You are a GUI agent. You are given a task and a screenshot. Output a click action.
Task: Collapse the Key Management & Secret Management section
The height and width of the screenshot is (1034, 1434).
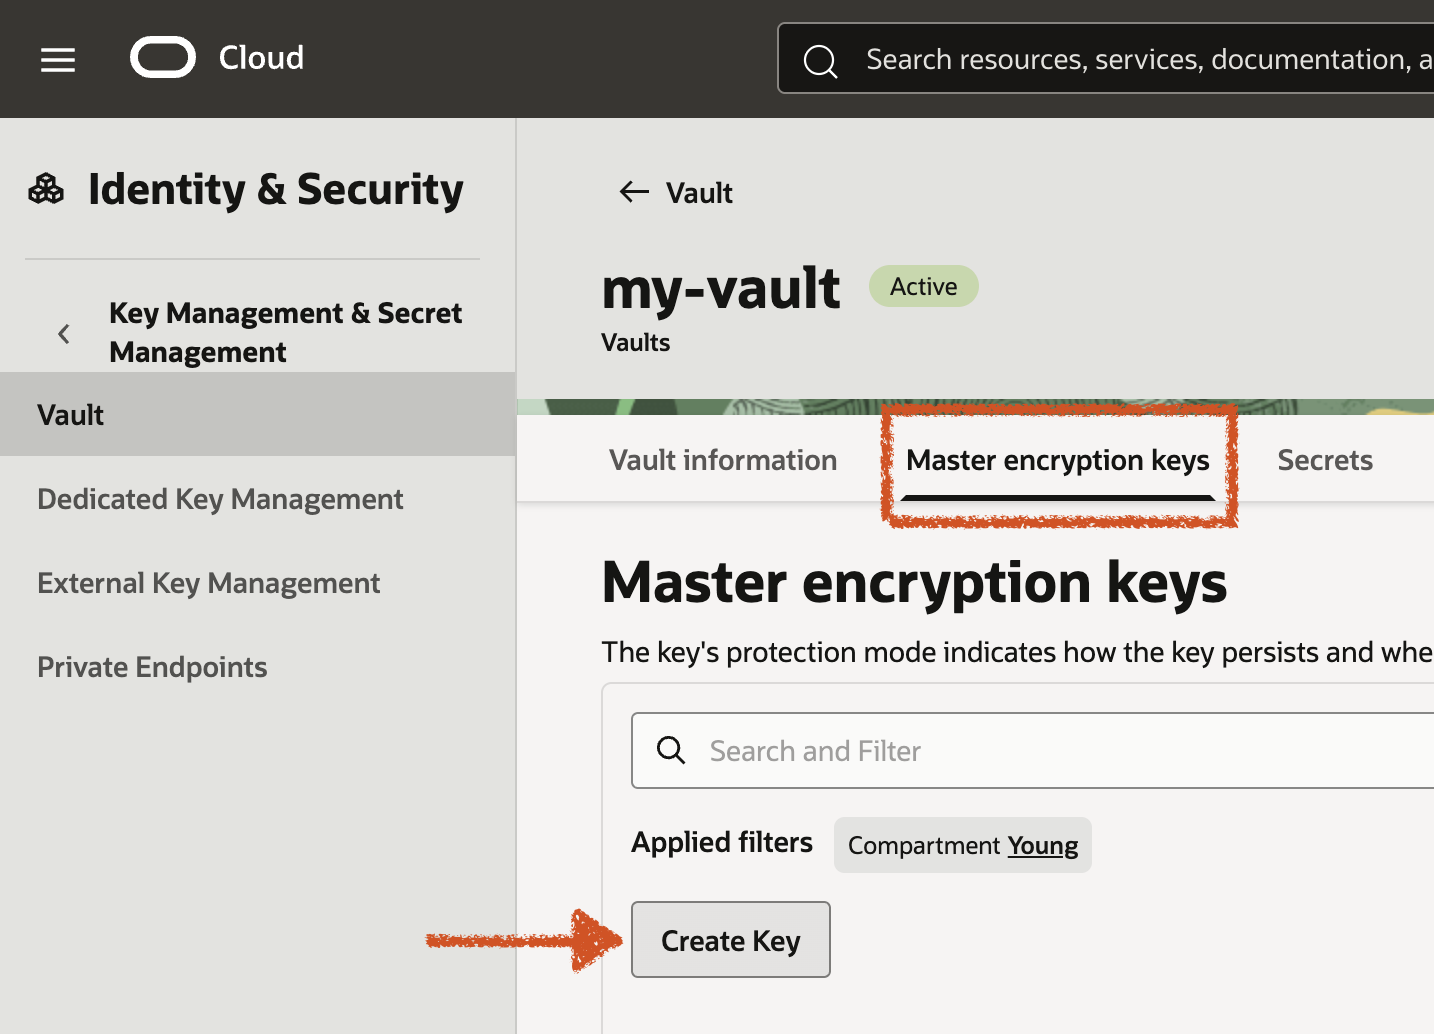click(63, 333)
